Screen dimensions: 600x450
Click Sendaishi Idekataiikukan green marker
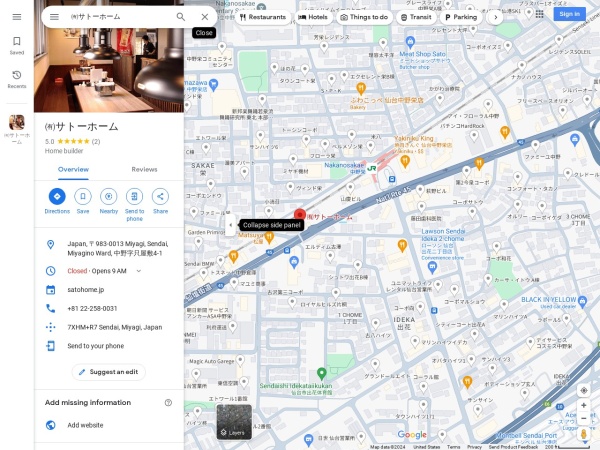pos(322,373)
